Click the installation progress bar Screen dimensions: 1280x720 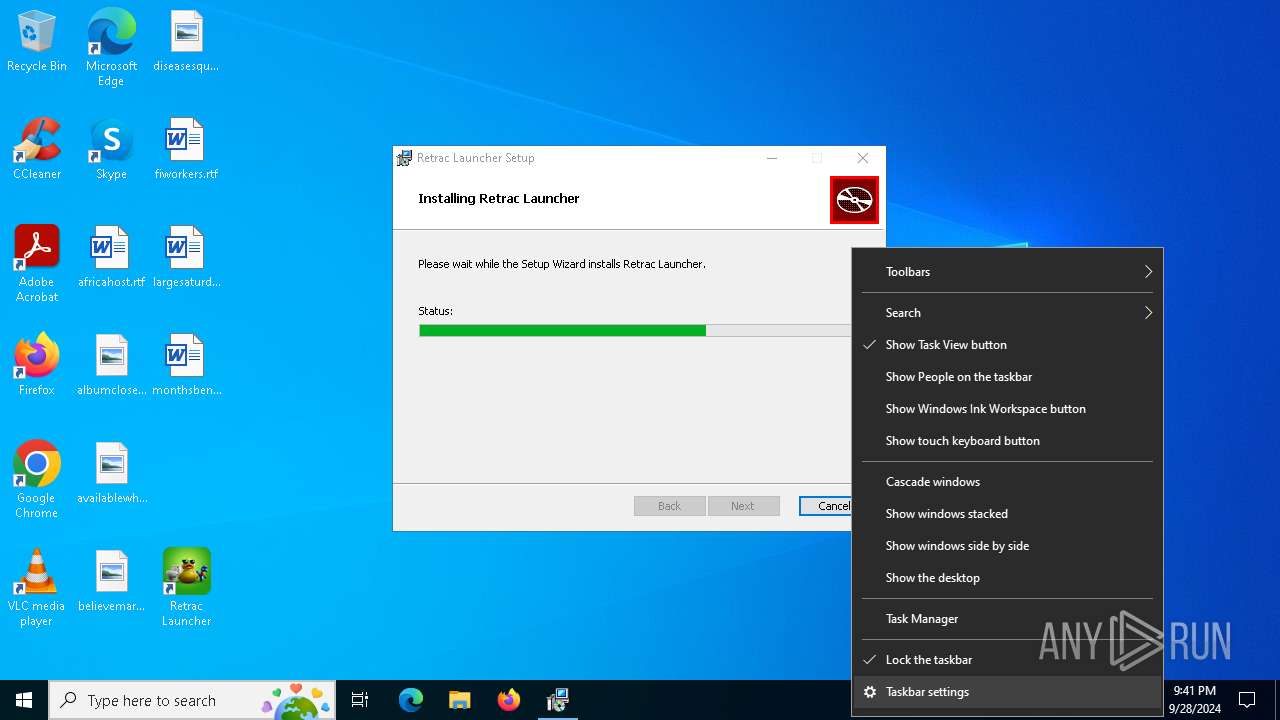635,330
